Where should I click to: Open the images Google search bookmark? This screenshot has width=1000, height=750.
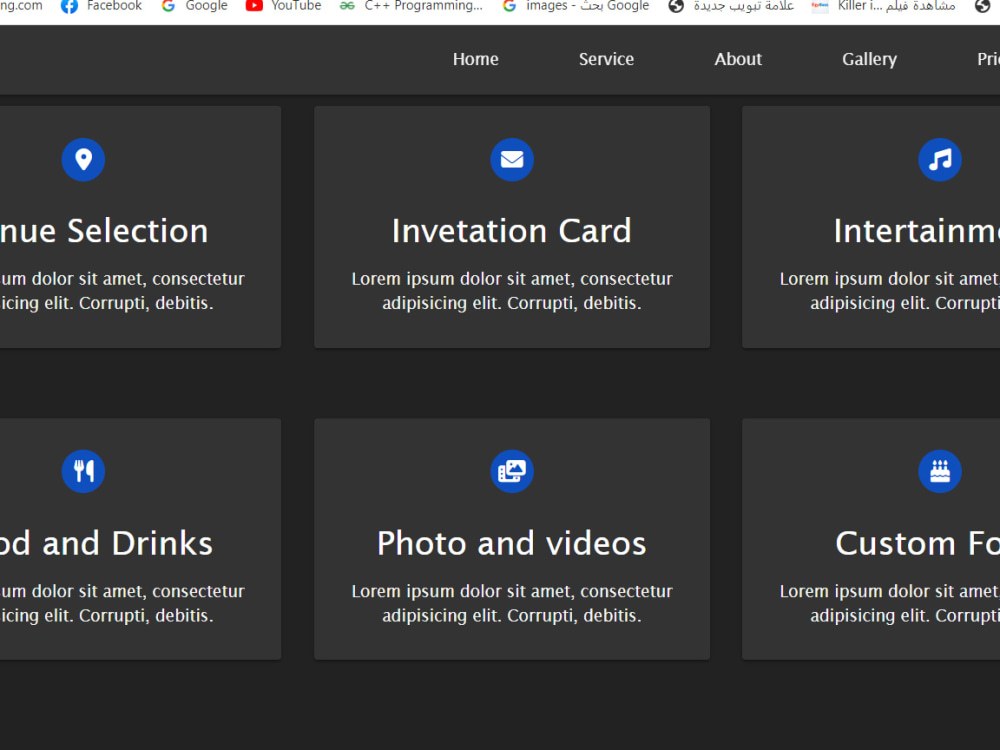[576, 6]
